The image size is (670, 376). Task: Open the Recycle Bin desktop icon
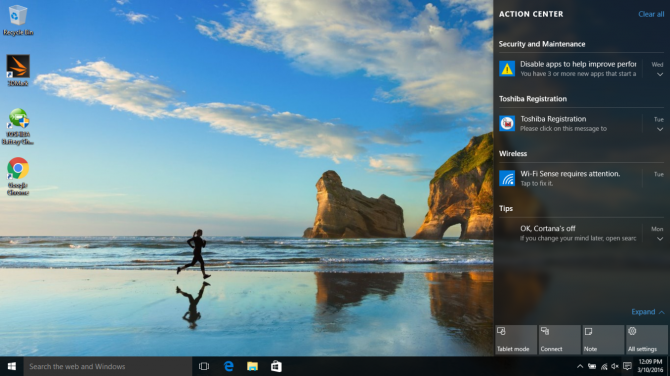click(x=18, y=20)
